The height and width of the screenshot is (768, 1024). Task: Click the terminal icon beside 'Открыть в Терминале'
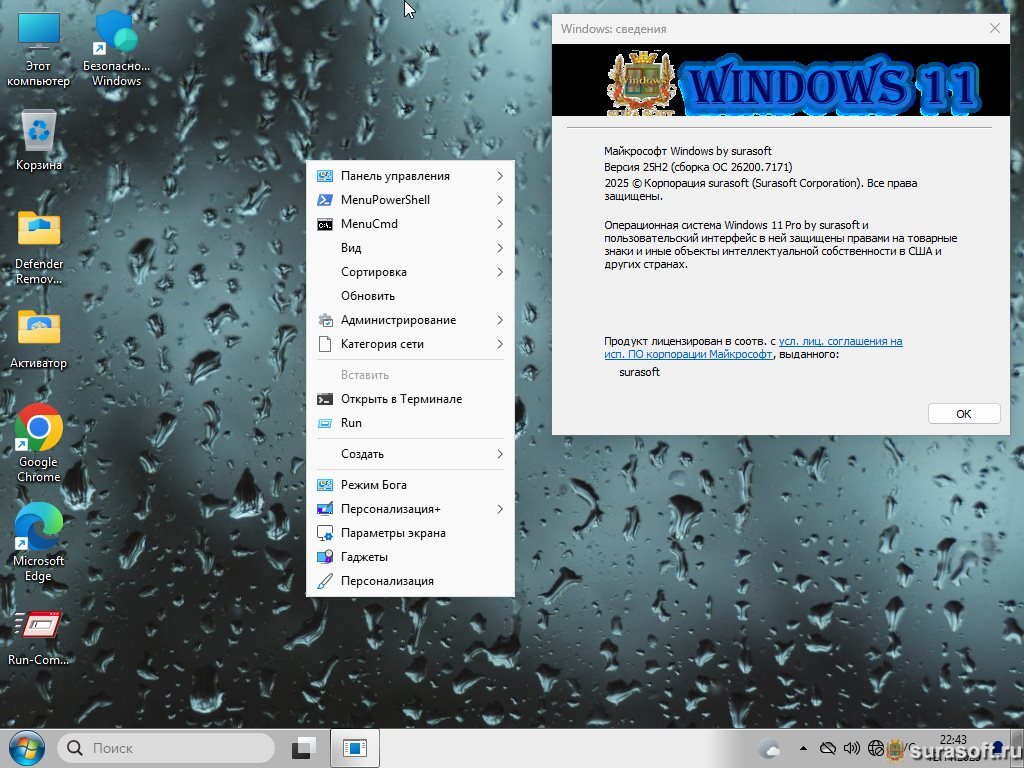click(x=325, y=399)
